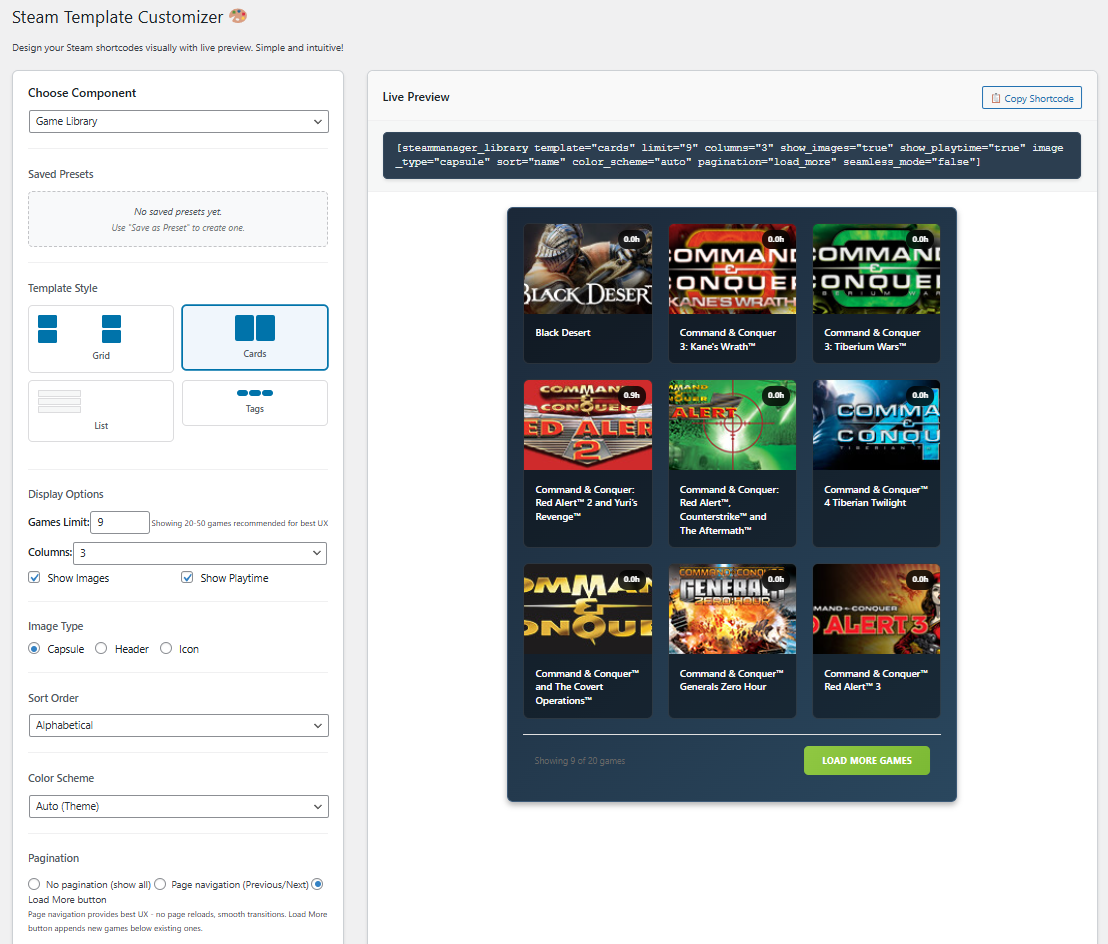The width and height of the screenshot is (1108, 944).
Task: Click the Load More Games button
Action: click(x=866, y=761)
